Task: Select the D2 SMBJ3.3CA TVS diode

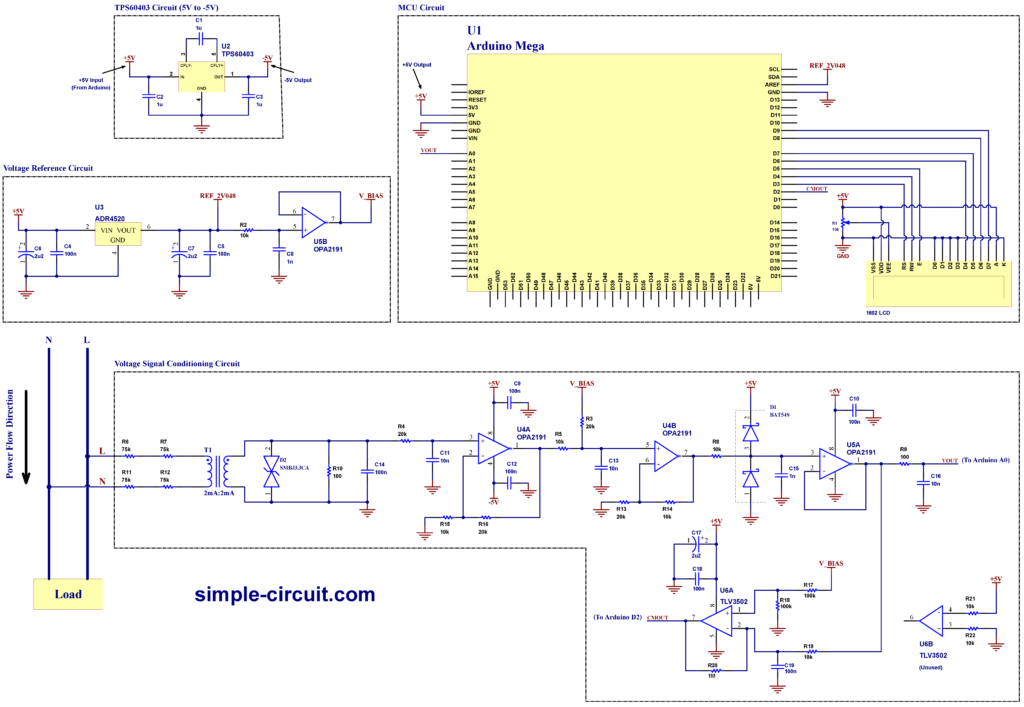Action: tap(270, 471)
